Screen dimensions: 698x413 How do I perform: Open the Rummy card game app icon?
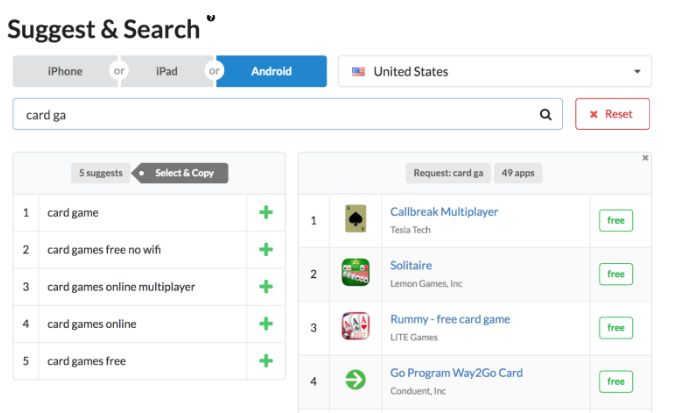356,326
